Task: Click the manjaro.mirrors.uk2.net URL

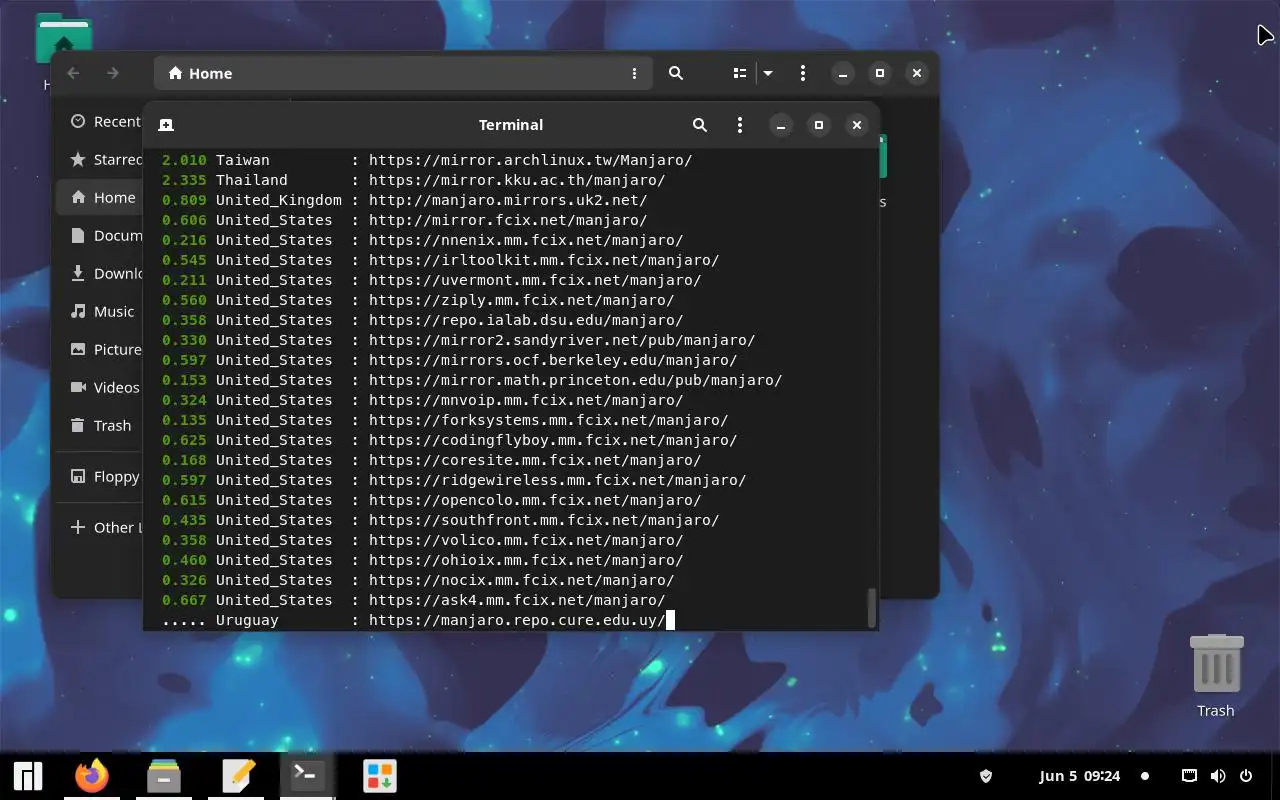Action: 508,200
